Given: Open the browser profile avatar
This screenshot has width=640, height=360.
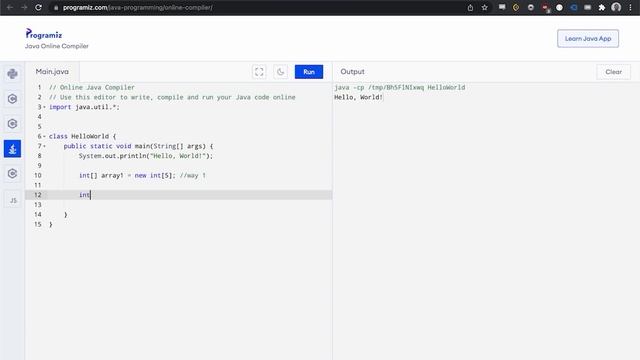Looking at the screenshot, I should [616, 7].
